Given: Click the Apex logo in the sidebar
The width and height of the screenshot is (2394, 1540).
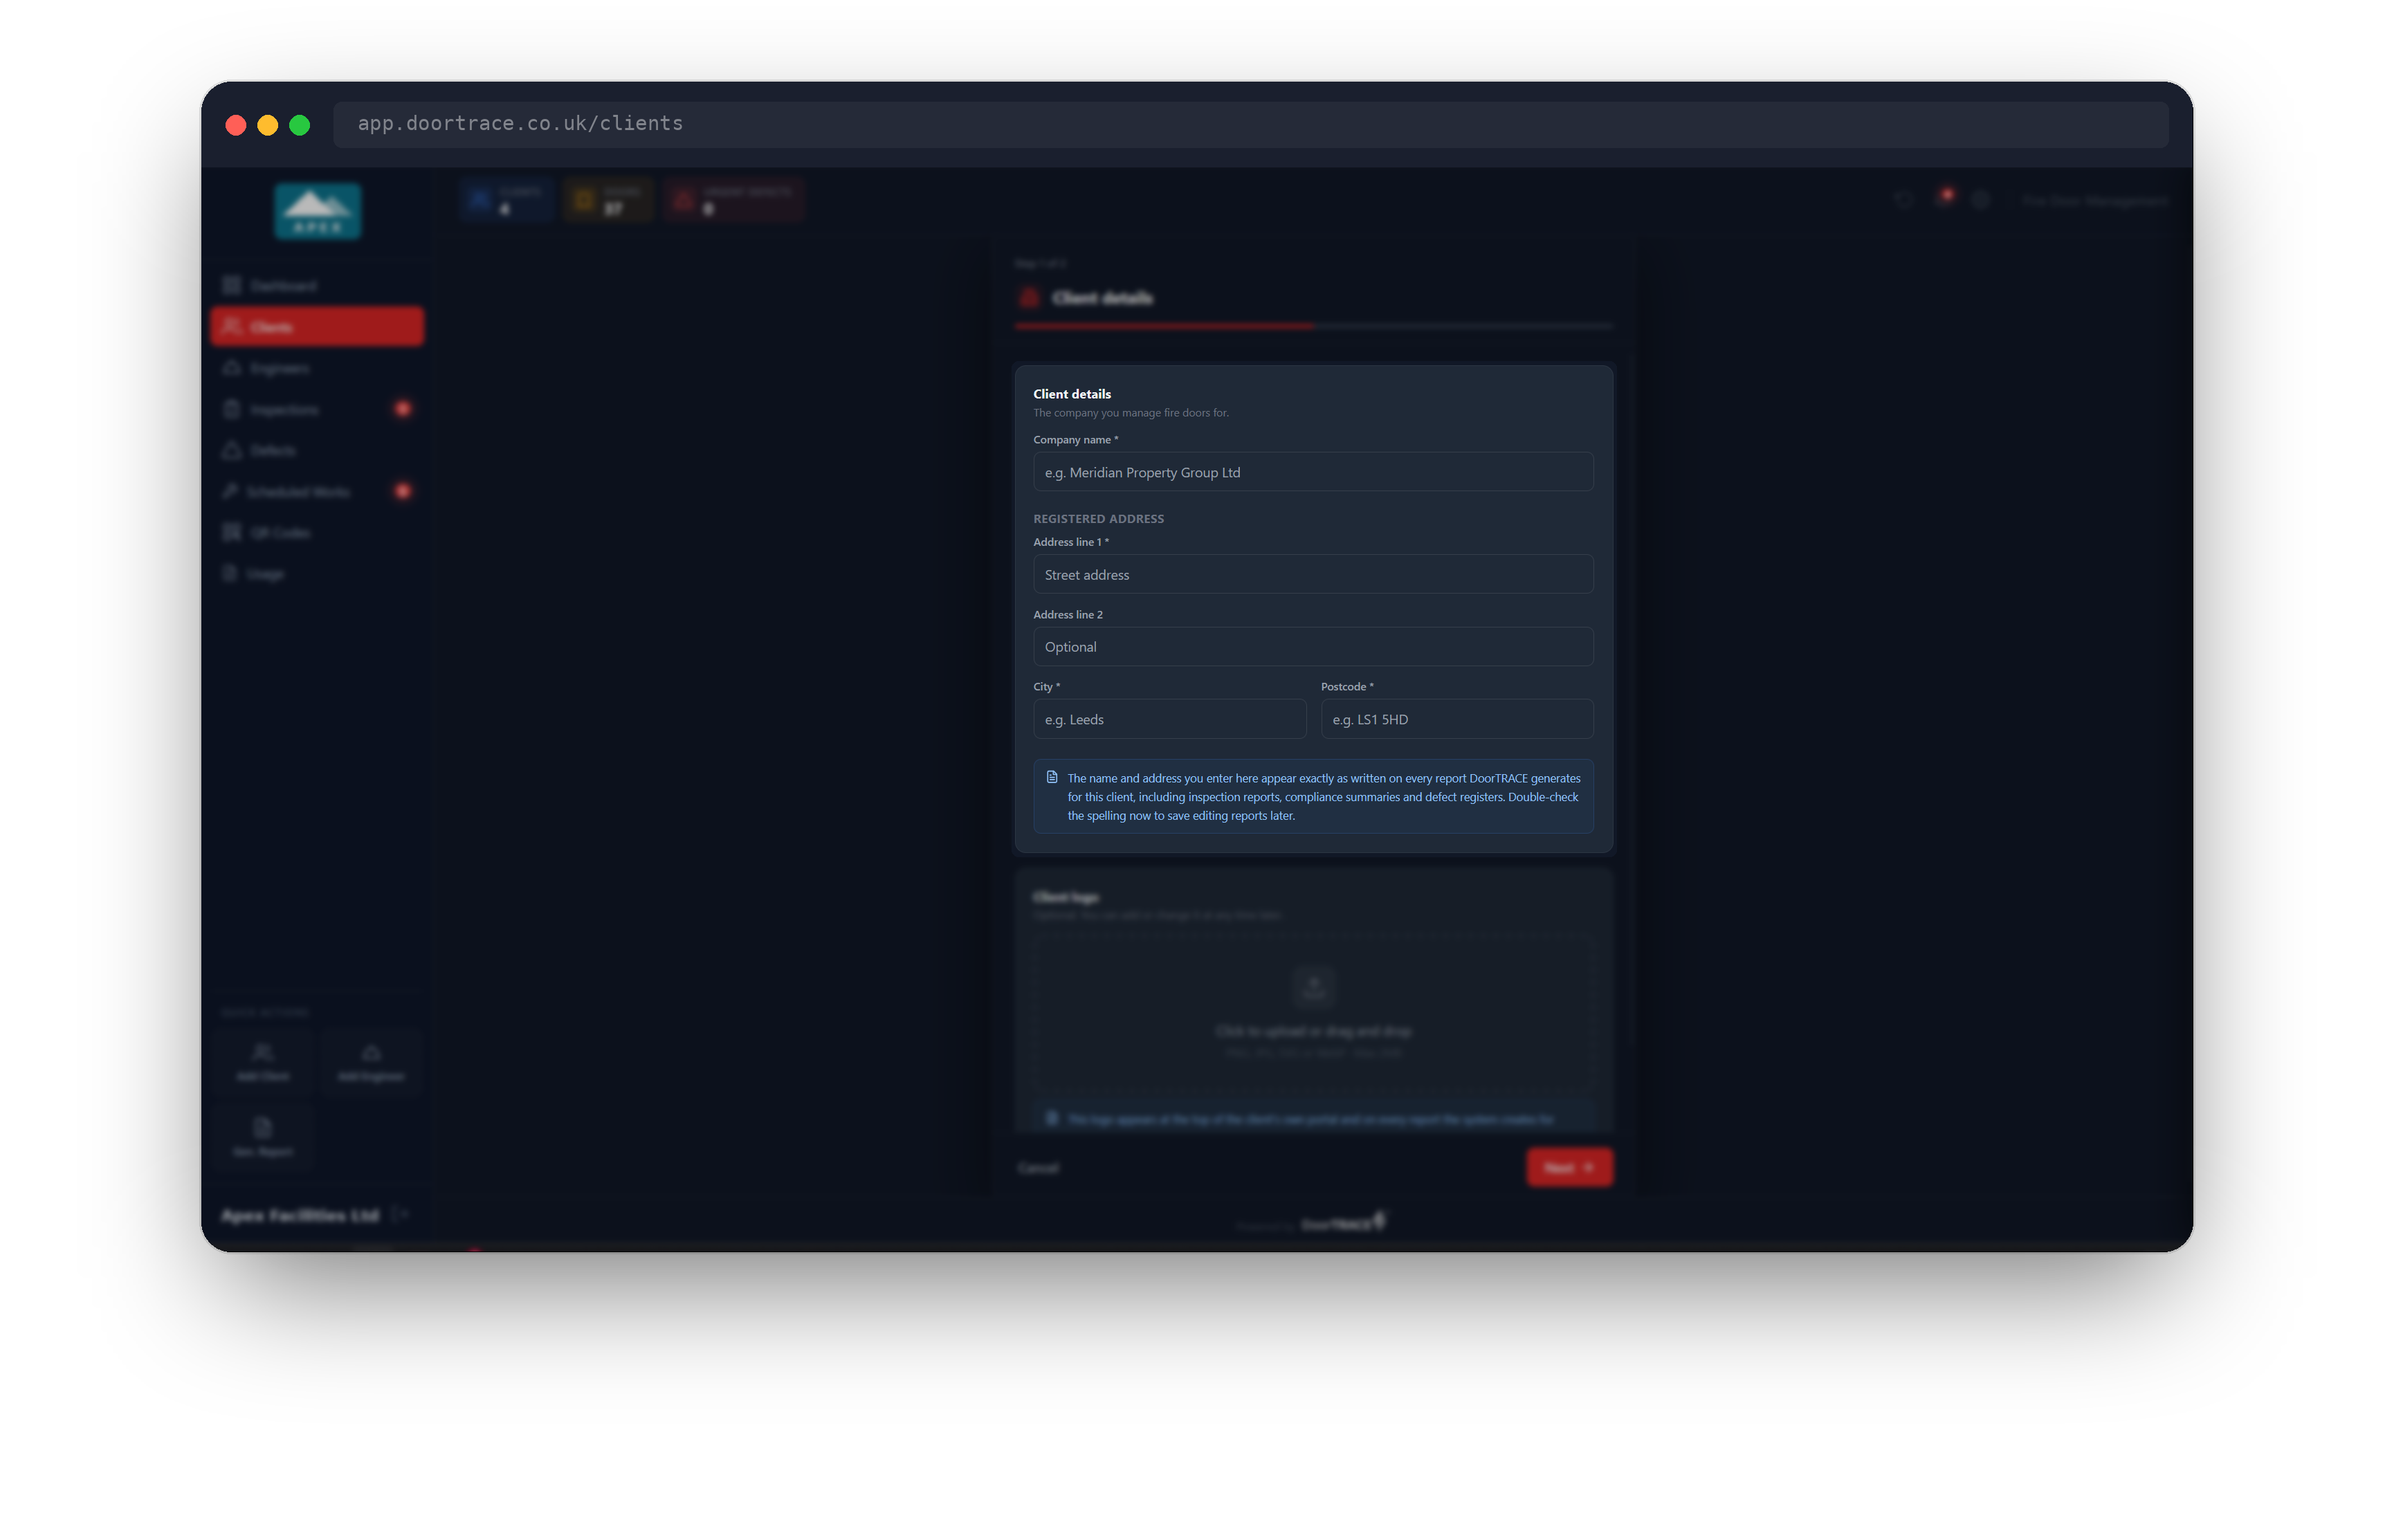Looking at the screenshot, I should 318,211.
